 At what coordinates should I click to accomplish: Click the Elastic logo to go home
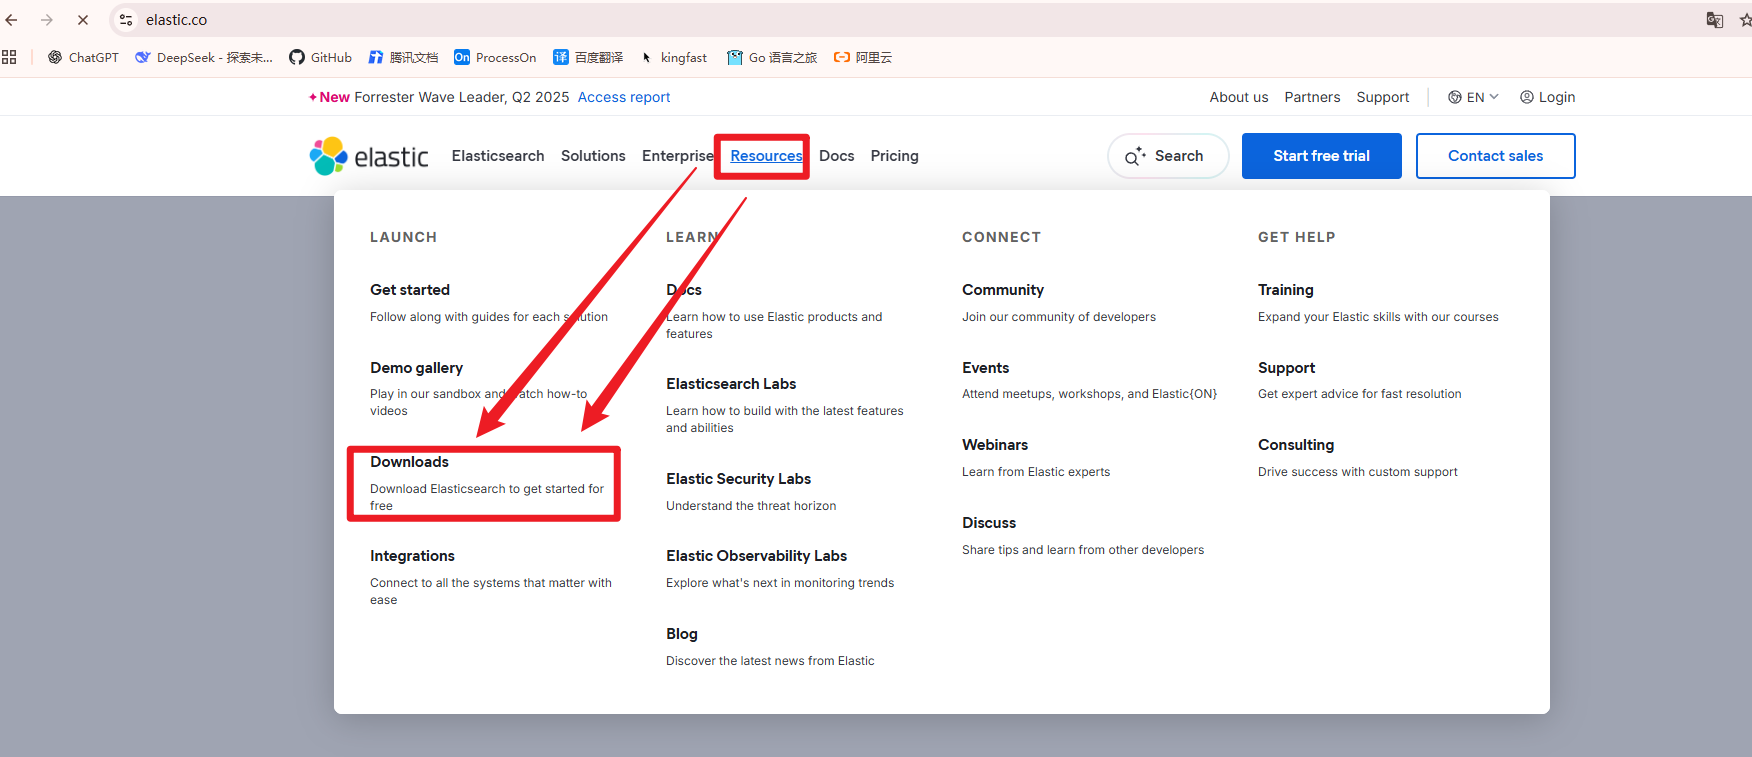pyautogui.click(x=369, y=156)
